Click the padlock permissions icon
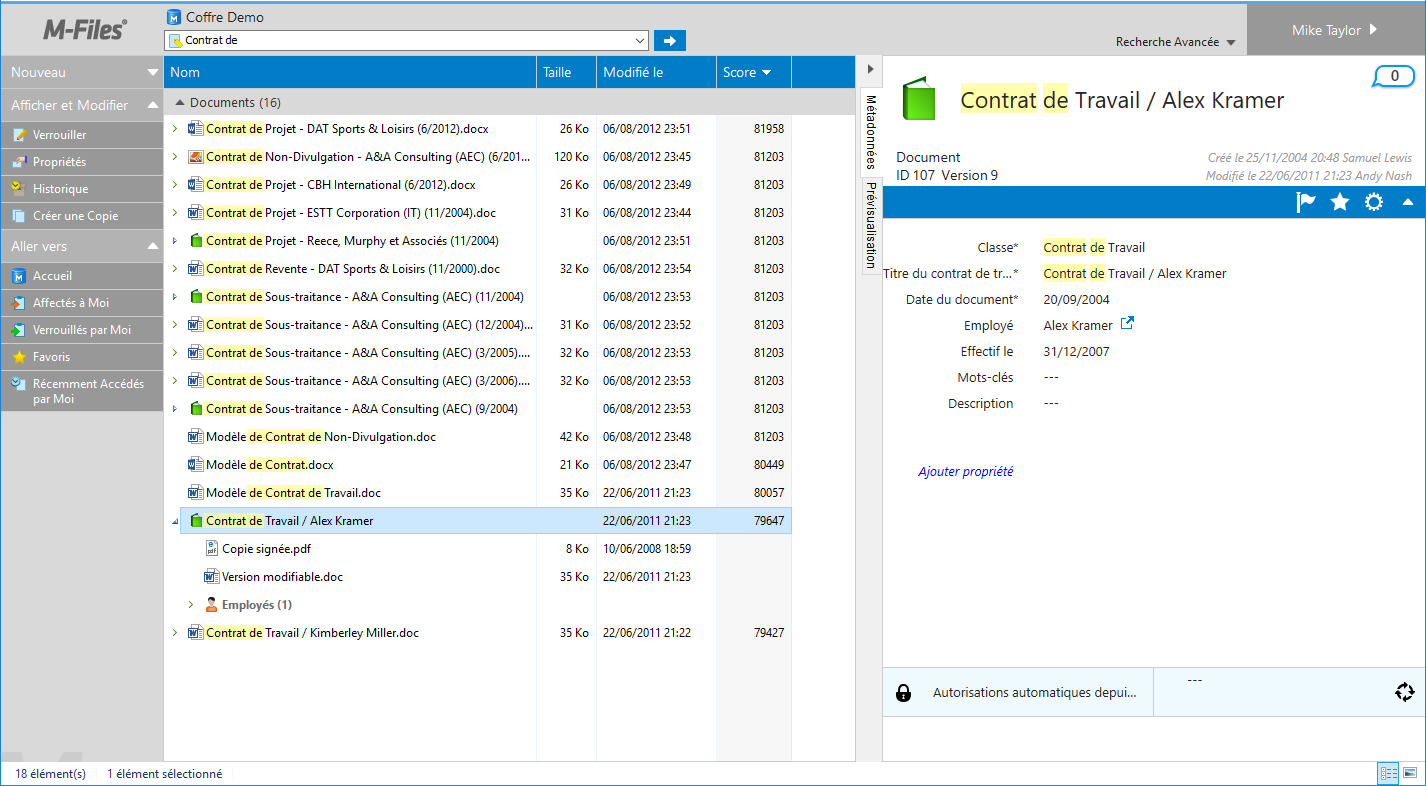 coord(903,693)
